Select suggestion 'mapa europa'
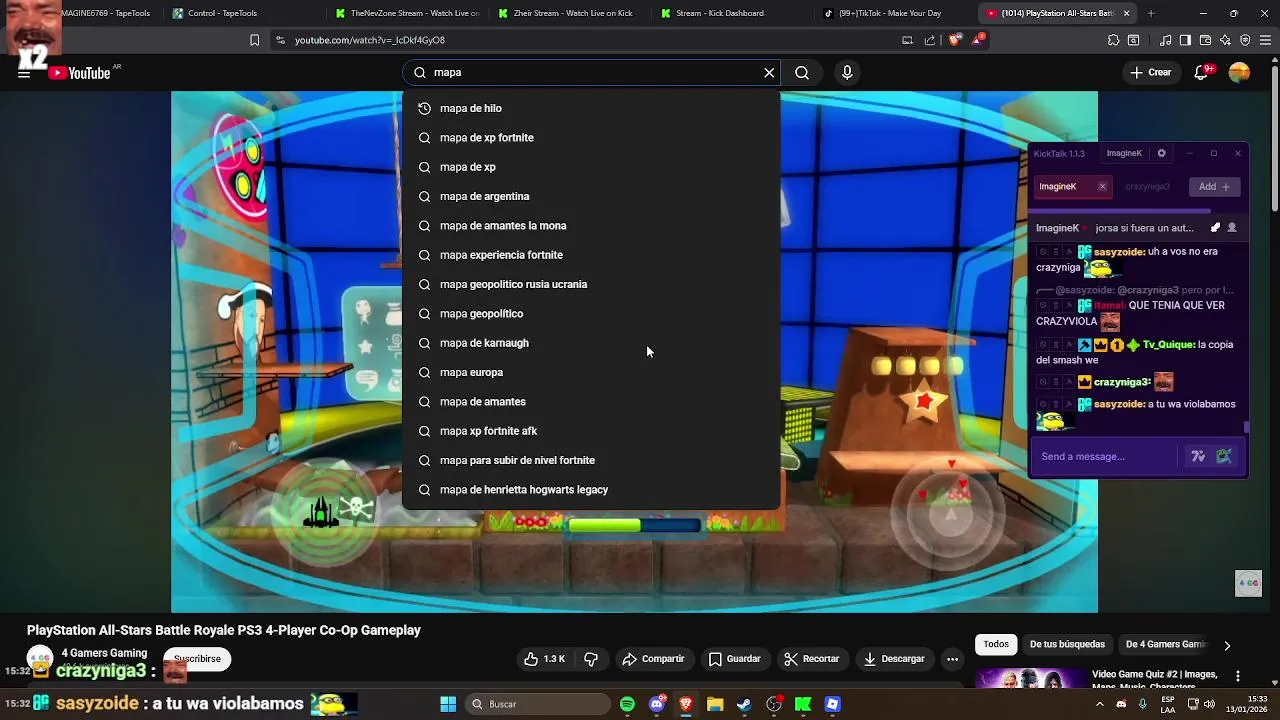 pyautogui.click(x=591, y=372)
